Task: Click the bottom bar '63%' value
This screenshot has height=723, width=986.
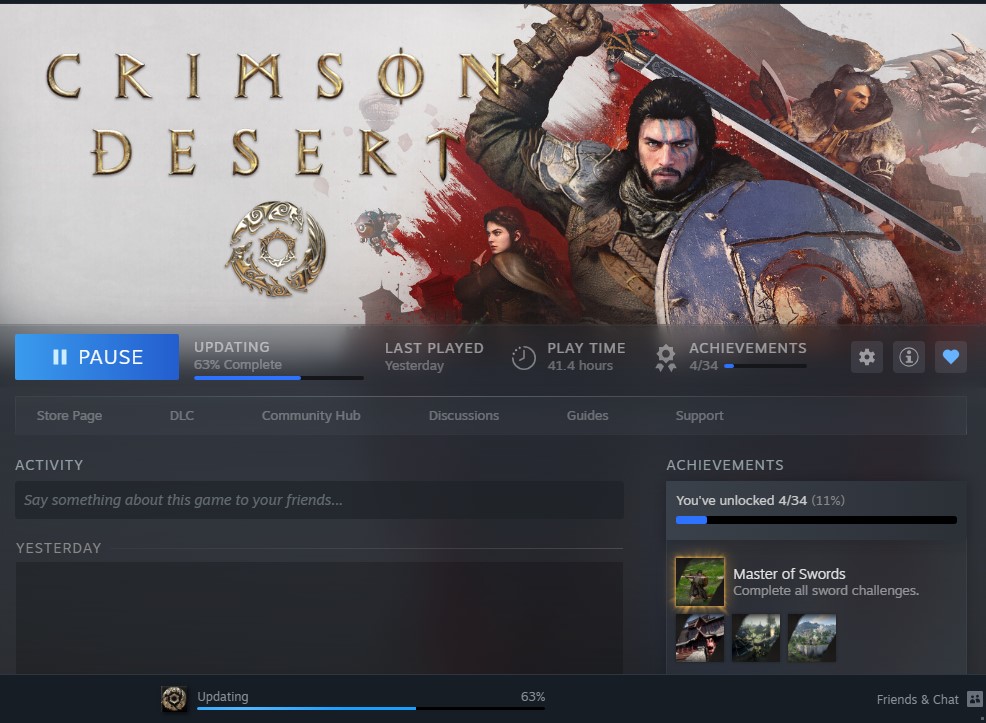Action: coord(533,697)
